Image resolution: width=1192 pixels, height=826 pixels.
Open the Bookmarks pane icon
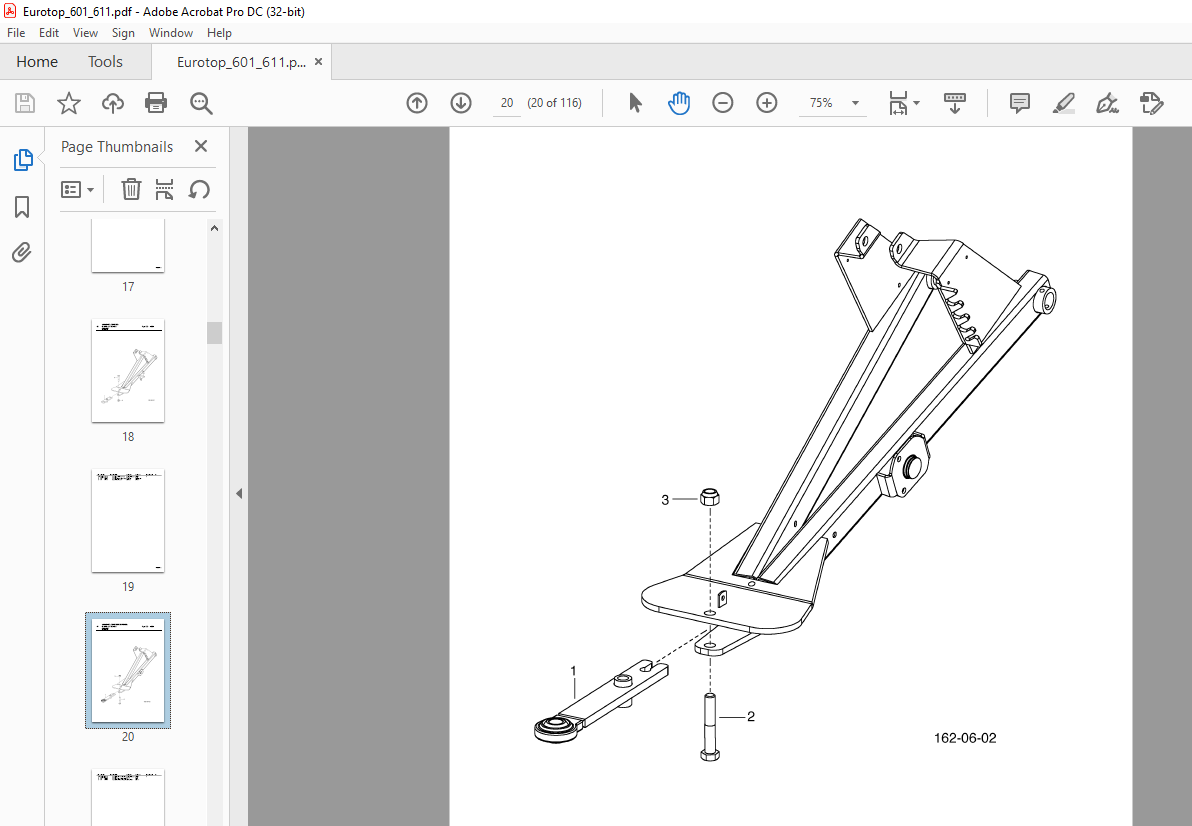click(22, 207)
